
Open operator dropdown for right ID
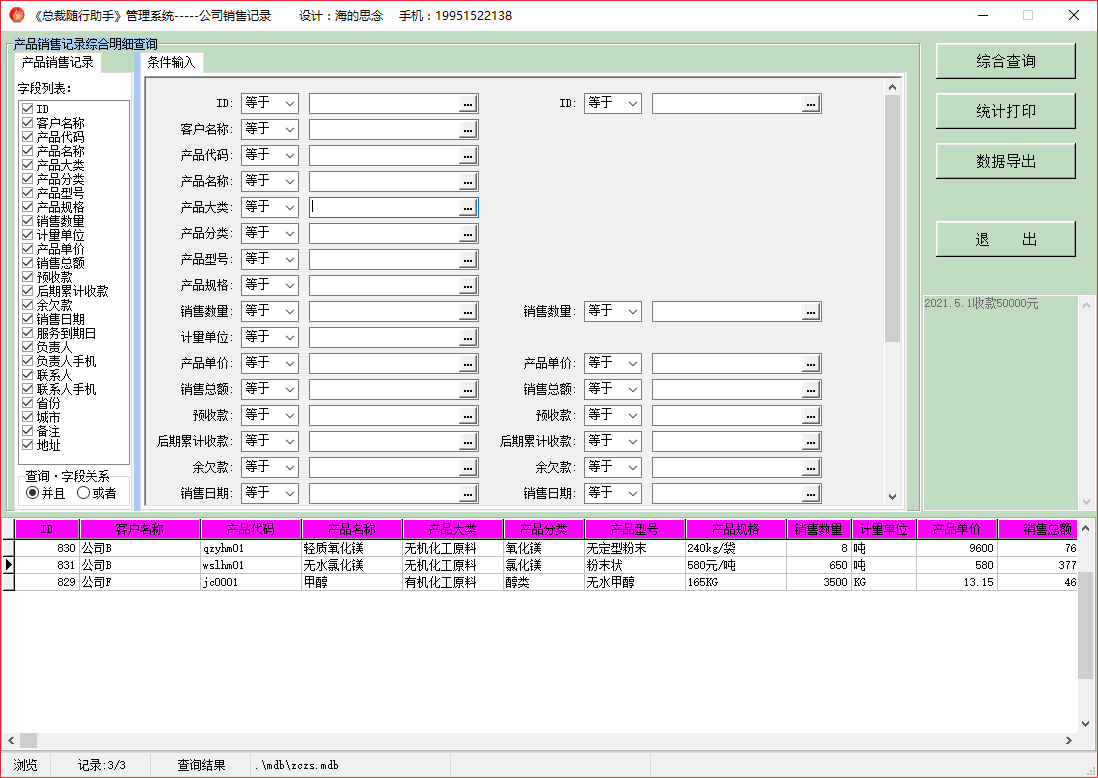[x=613, y=104]
